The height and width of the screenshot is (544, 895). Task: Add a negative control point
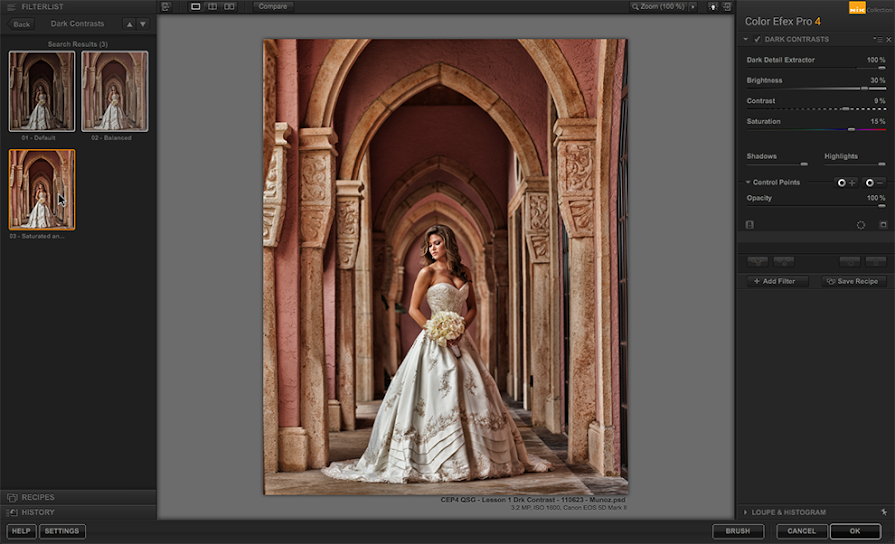(873, 182)
